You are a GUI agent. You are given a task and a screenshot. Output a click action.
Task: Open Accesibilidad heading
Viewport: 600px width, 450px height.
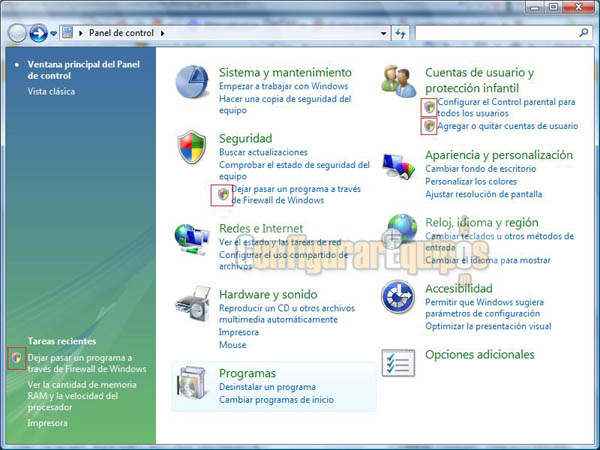[459, 288]
